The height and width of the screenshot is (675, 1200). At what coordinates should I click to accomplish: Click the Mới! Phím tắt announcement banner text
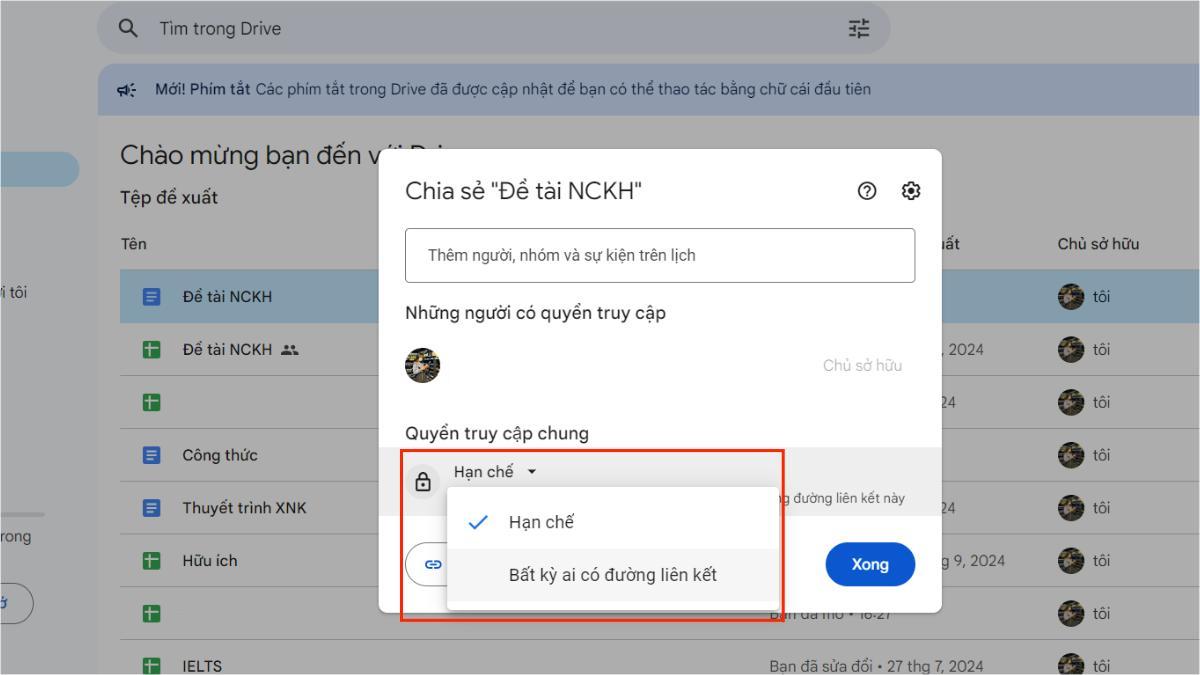tap(513, 89)
